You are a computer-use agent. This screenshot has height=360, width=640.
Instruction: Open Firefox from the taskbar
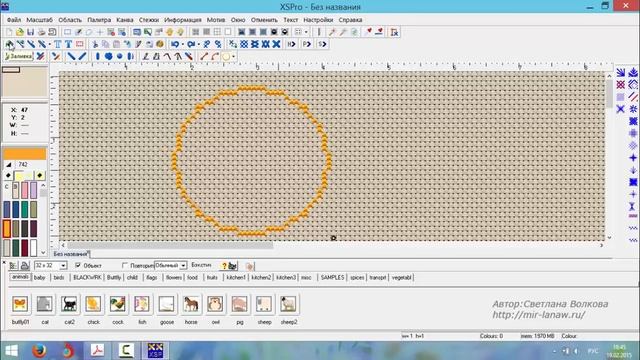[x=39, y=351]
